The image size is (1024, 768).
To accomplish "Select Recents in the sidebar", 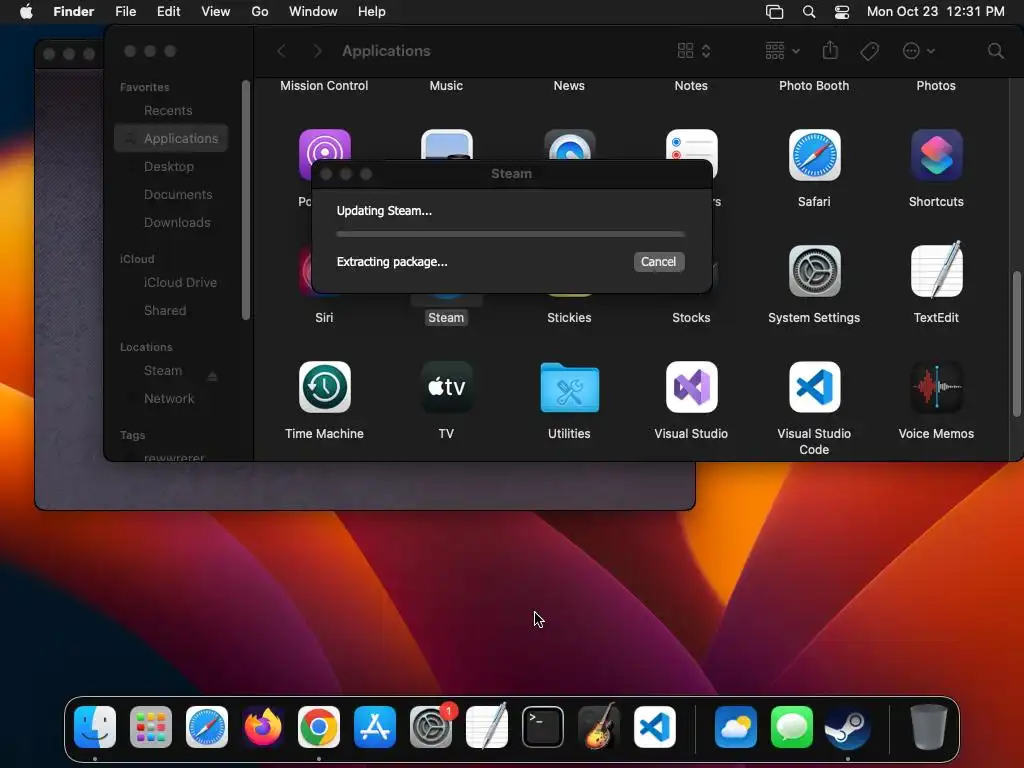I will tap(168, 110).
